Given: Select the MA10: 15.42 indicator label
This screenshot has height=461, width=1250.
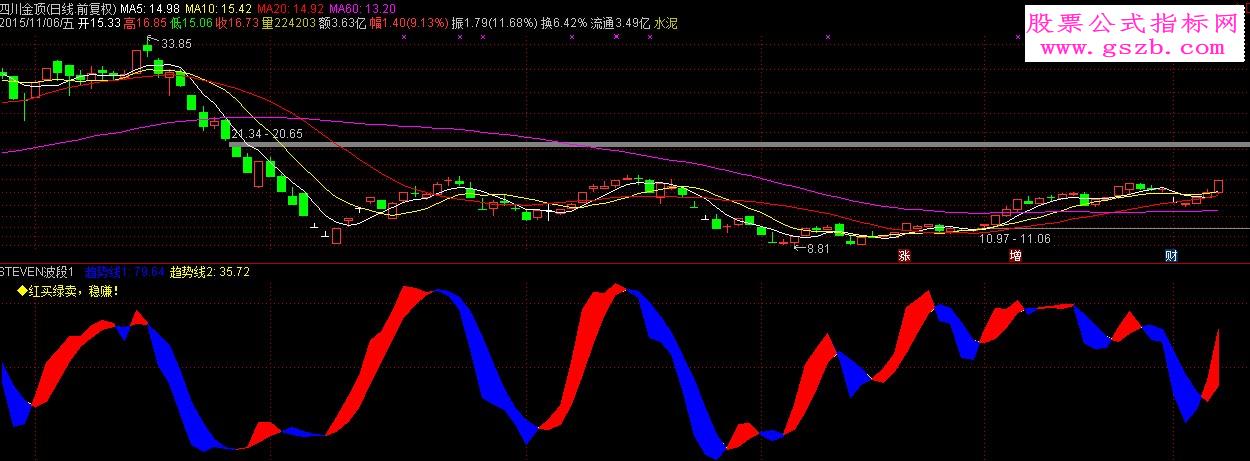Looking at the screenshot, I should [219, 8].
